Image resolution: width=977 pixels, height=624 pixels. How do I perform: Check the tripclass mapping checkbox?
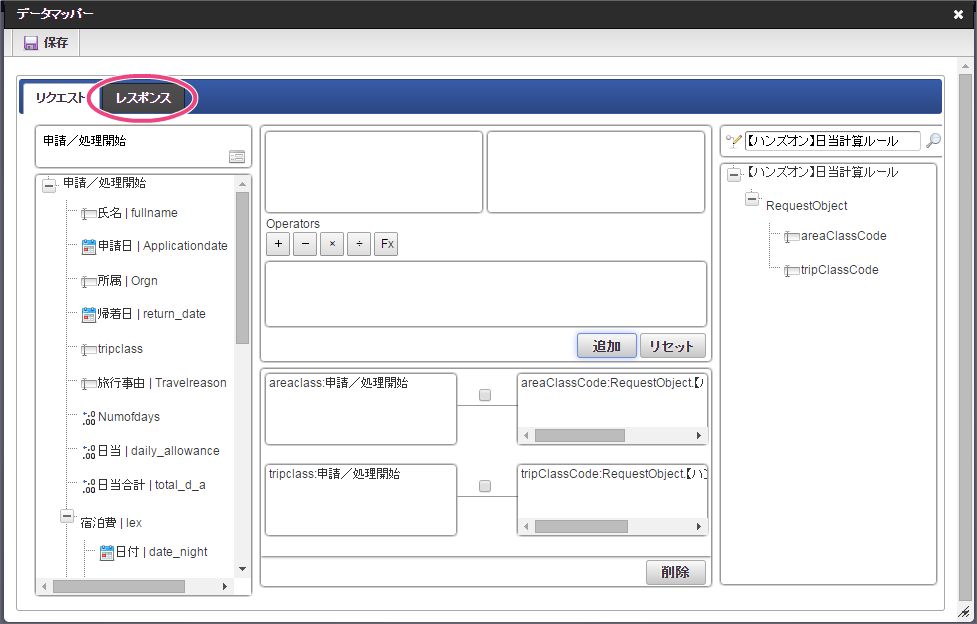point(485,486)
